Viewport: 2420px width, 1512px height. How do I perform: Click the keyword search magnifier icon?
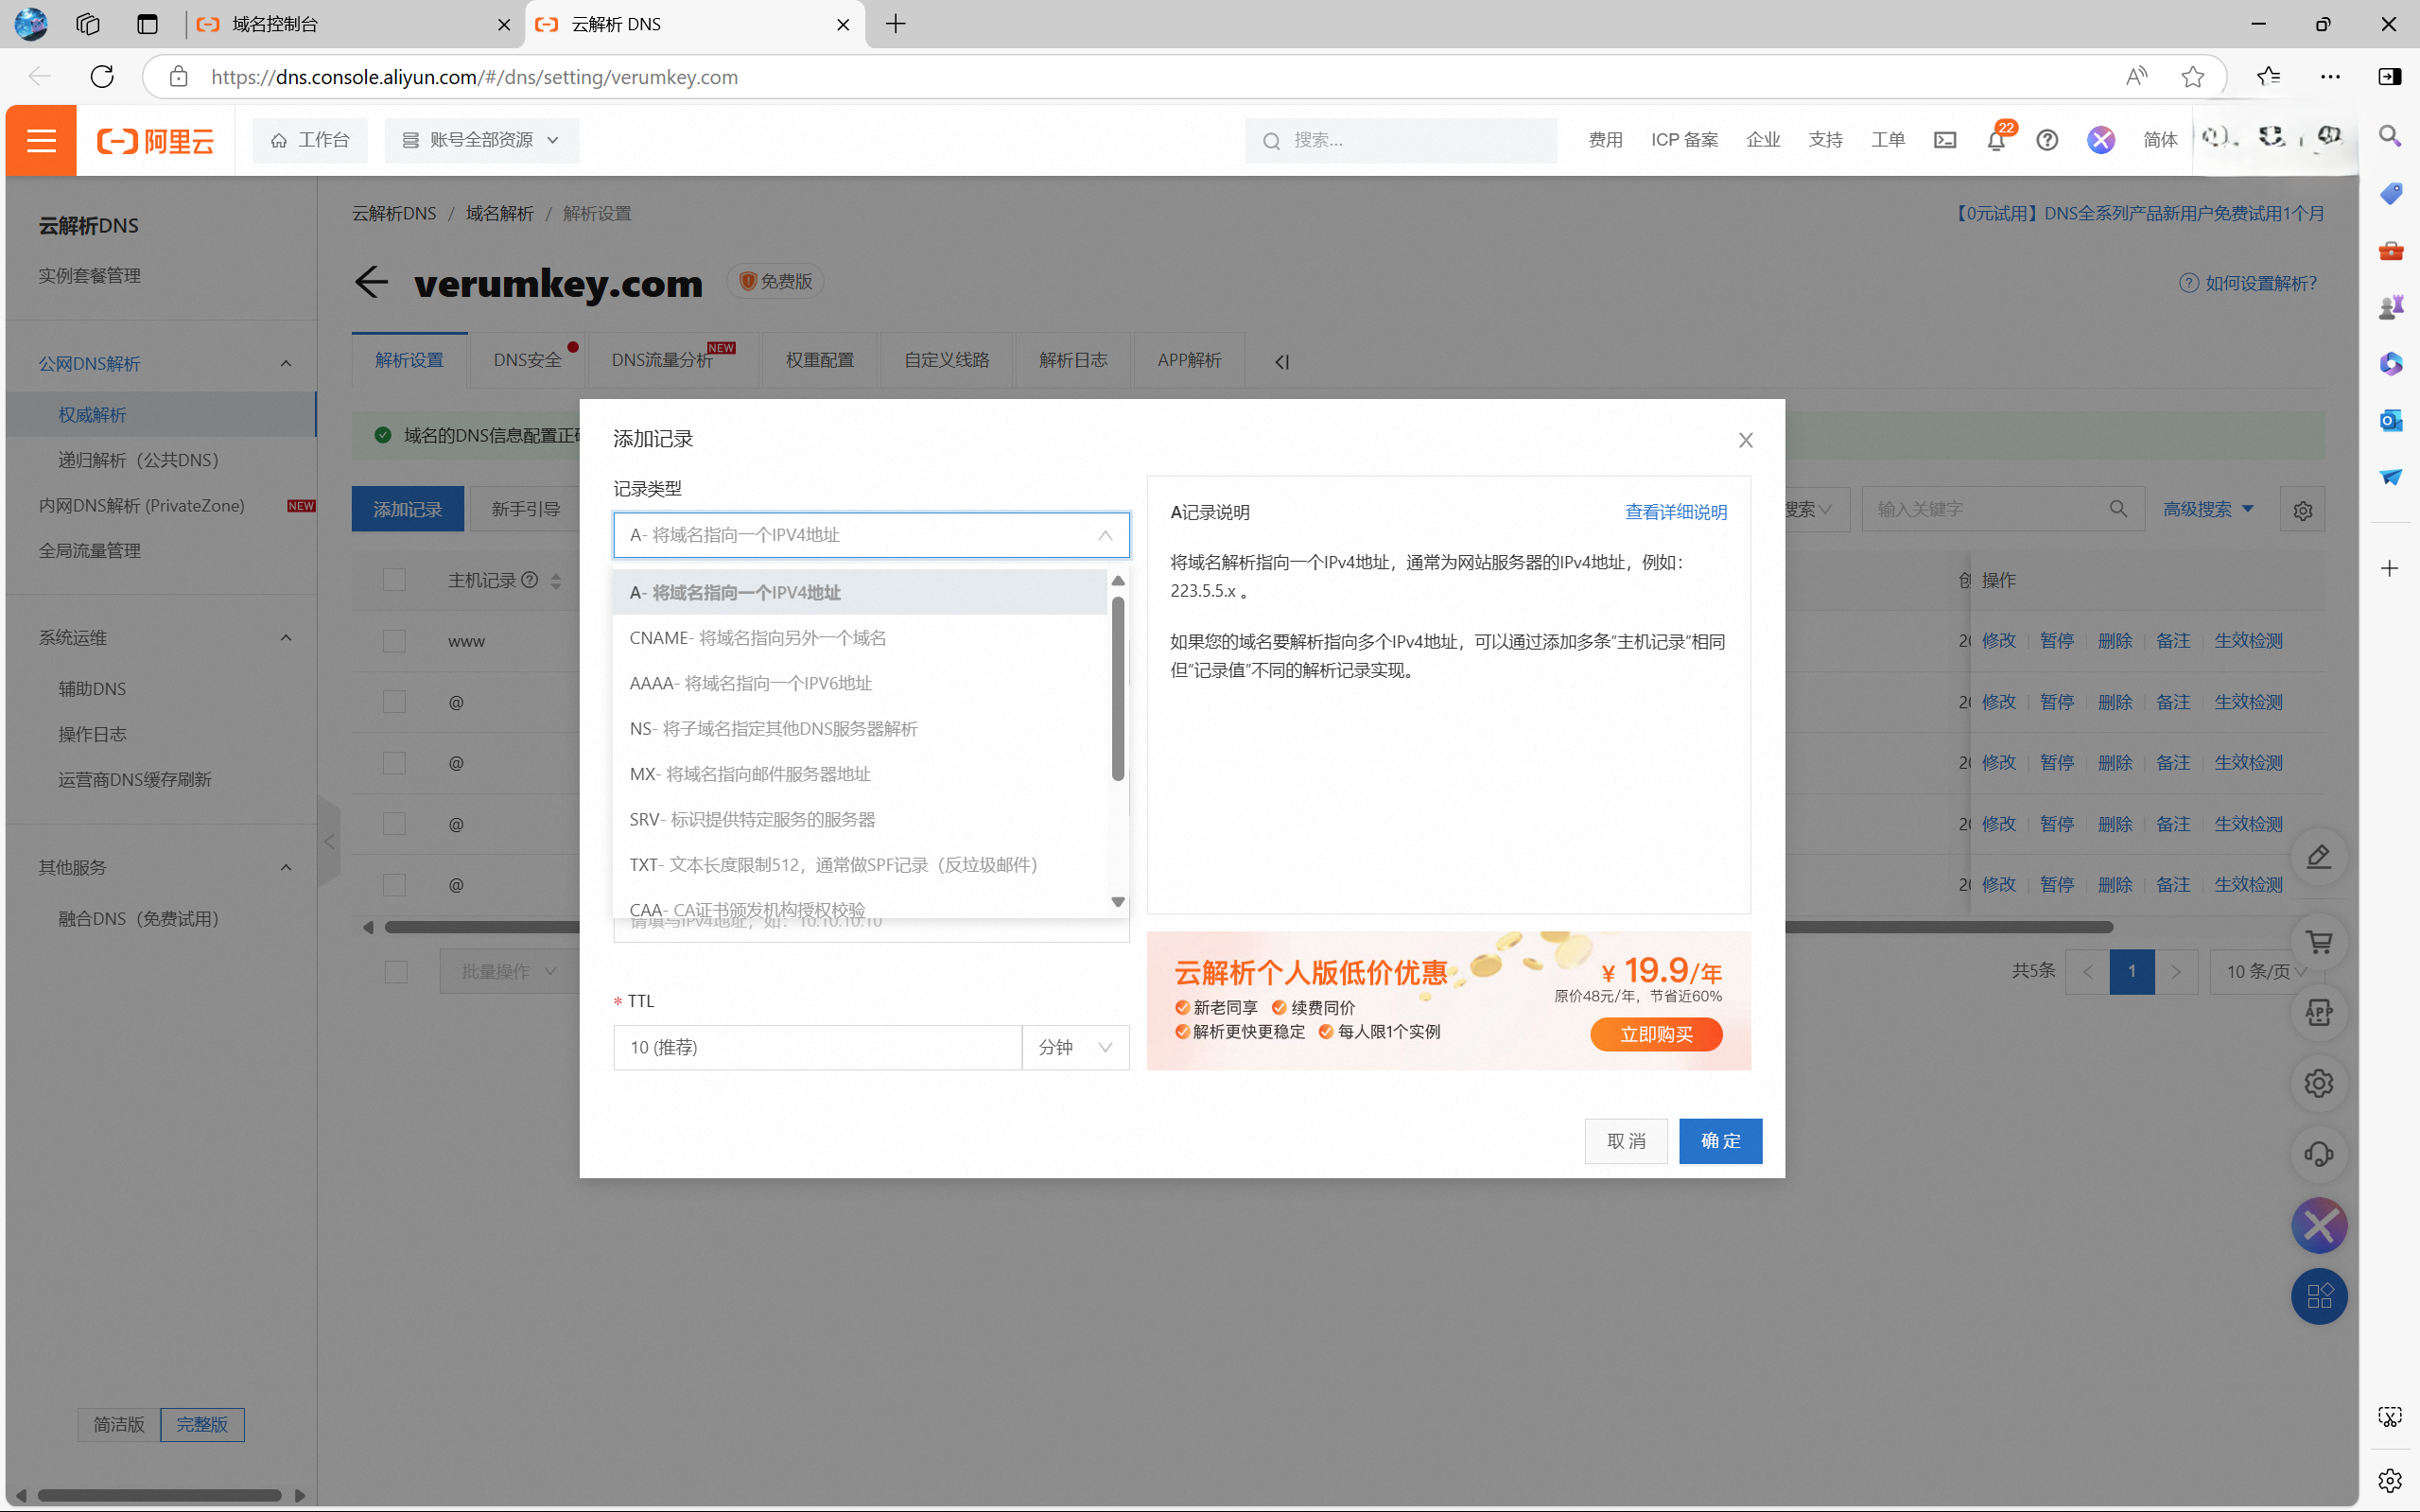tap(2118, 509)
